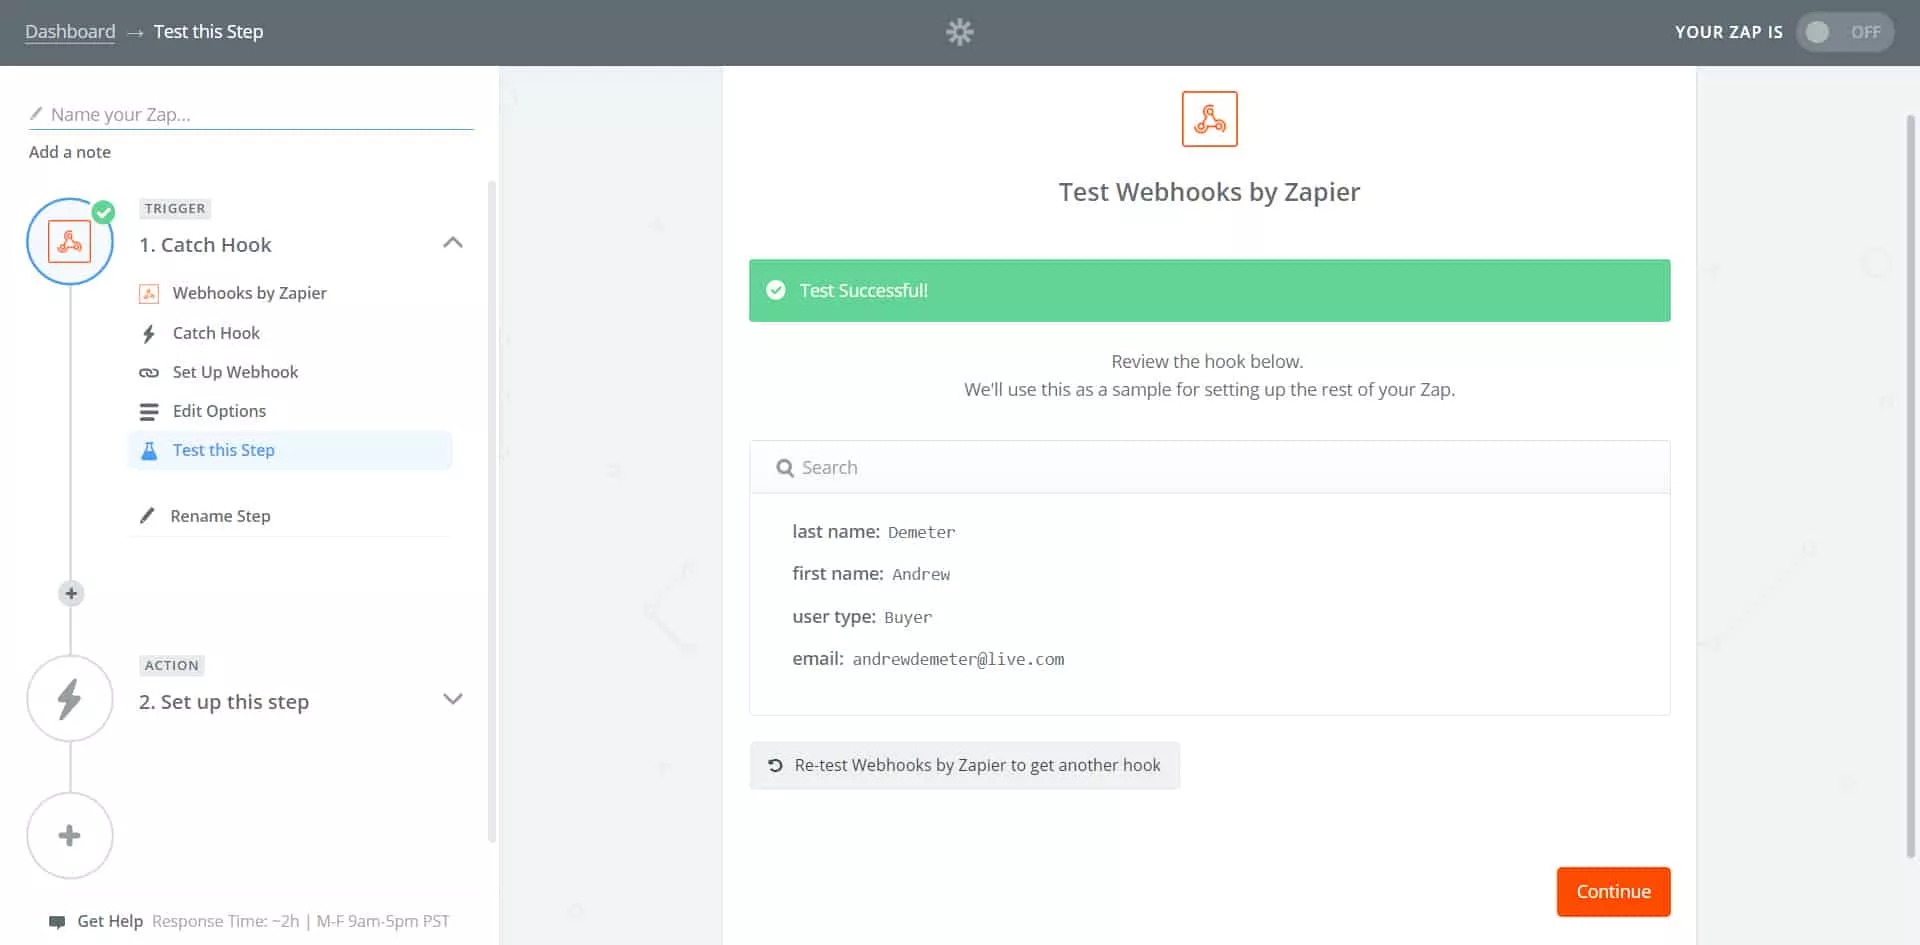Screen dimensions: 1920x945
Task: Click the Test Webhooks by Zapier heading
Action: coord(1209,192)
